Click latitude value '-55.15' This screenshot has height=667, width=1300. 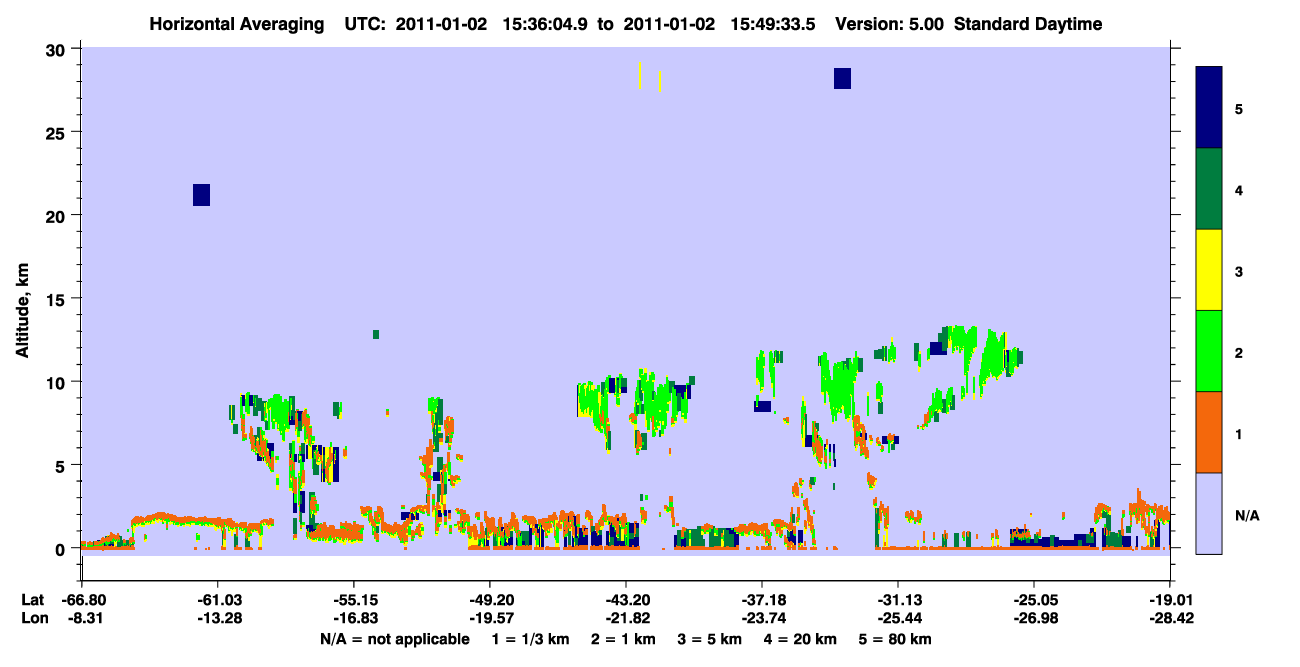point(353,600)
